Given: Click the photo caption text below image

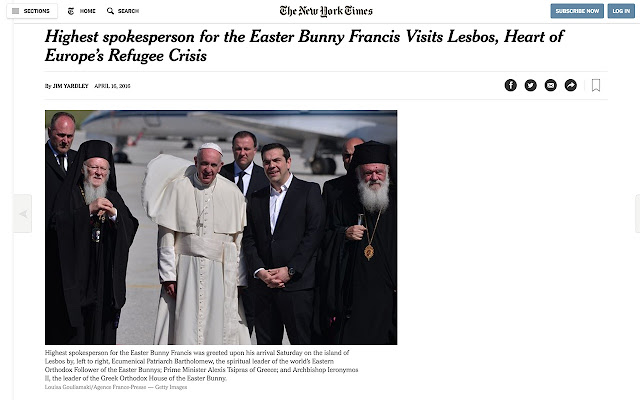Looking at the screenshot, I should coord(202,365).
